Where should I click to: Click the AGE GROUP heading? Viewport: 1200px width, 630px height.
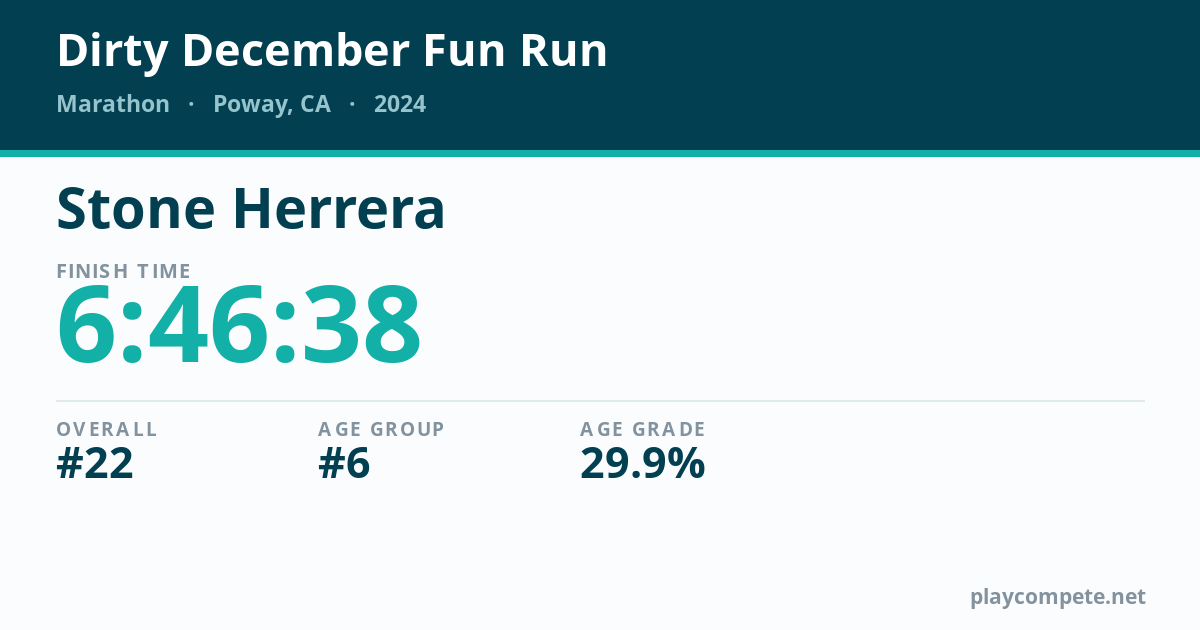coord(381,429)
